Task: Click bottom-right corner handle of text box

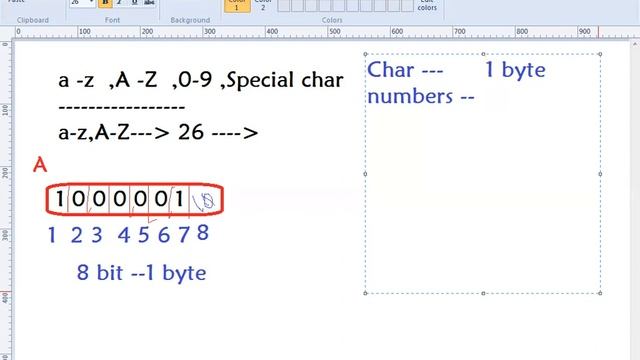Action: 600,293
